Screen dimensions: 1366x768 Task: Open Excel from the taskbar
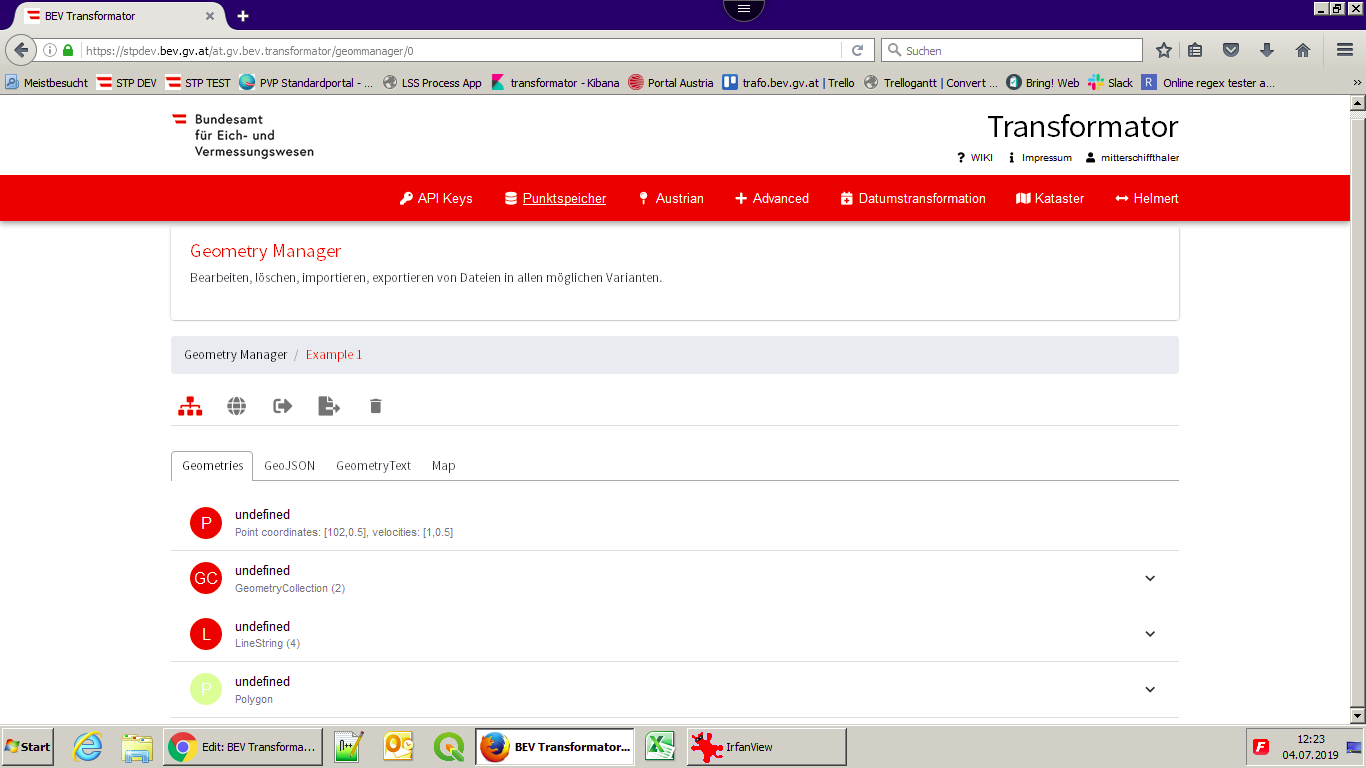[x=658, y=747]
